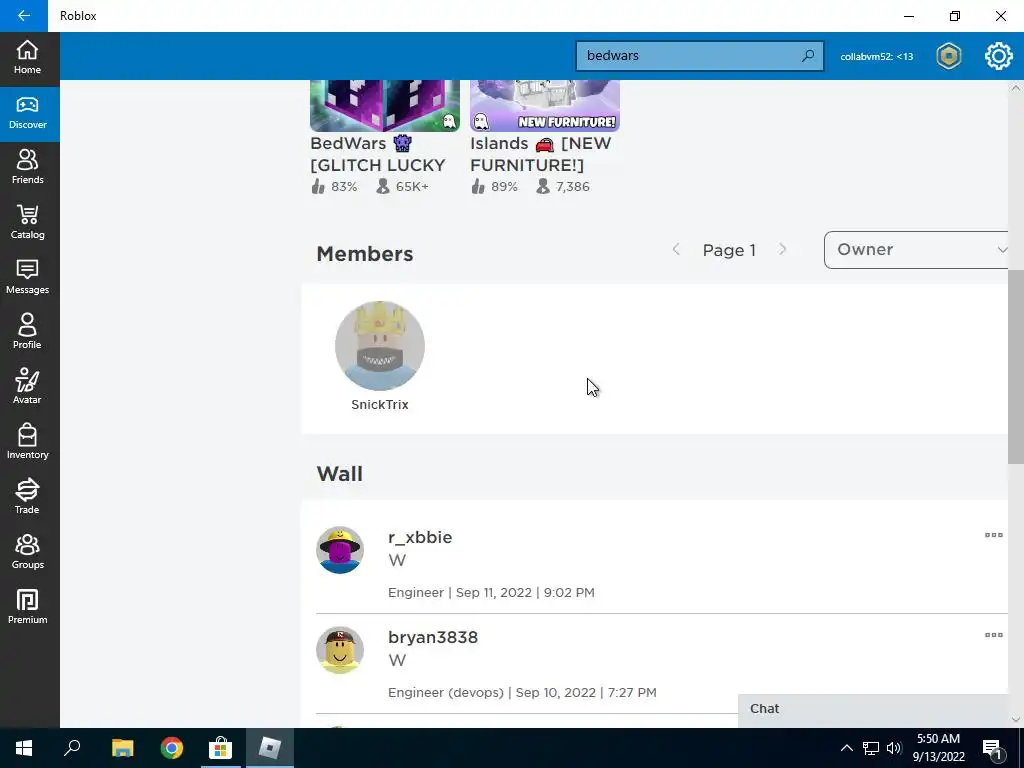Screen dimensions: 1024x768
Task: Open the network tray icon
Action: [x=871, y=748]
